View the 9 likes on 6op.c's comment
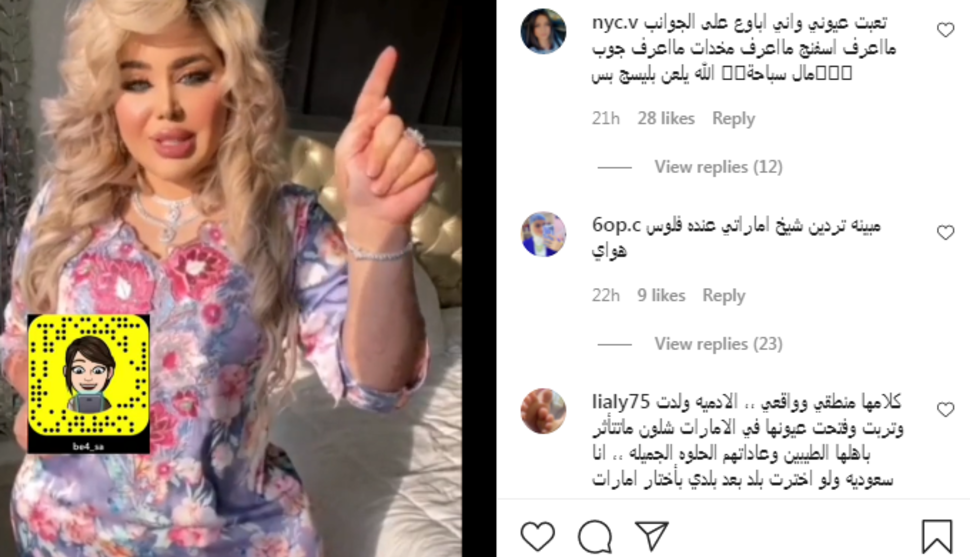The height and width of the screenshot is (557, 970). 661,296
